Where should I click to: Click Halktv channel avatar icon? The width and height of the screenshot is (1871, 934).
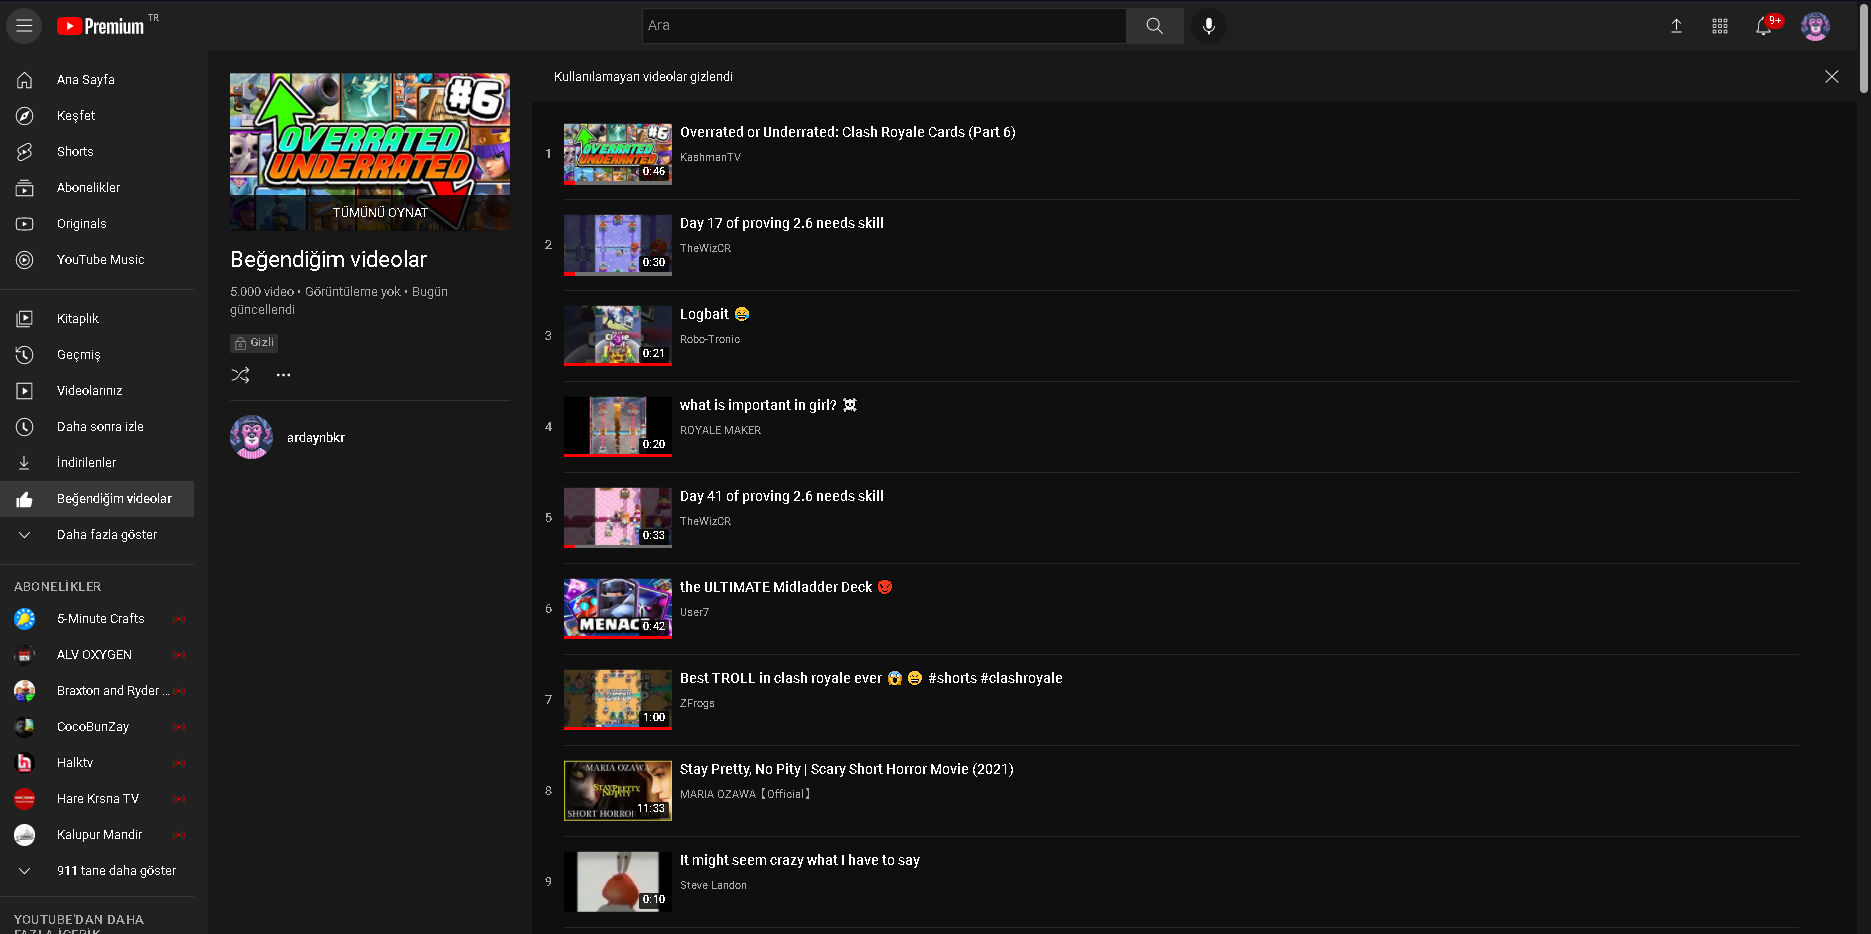(25, 763)
